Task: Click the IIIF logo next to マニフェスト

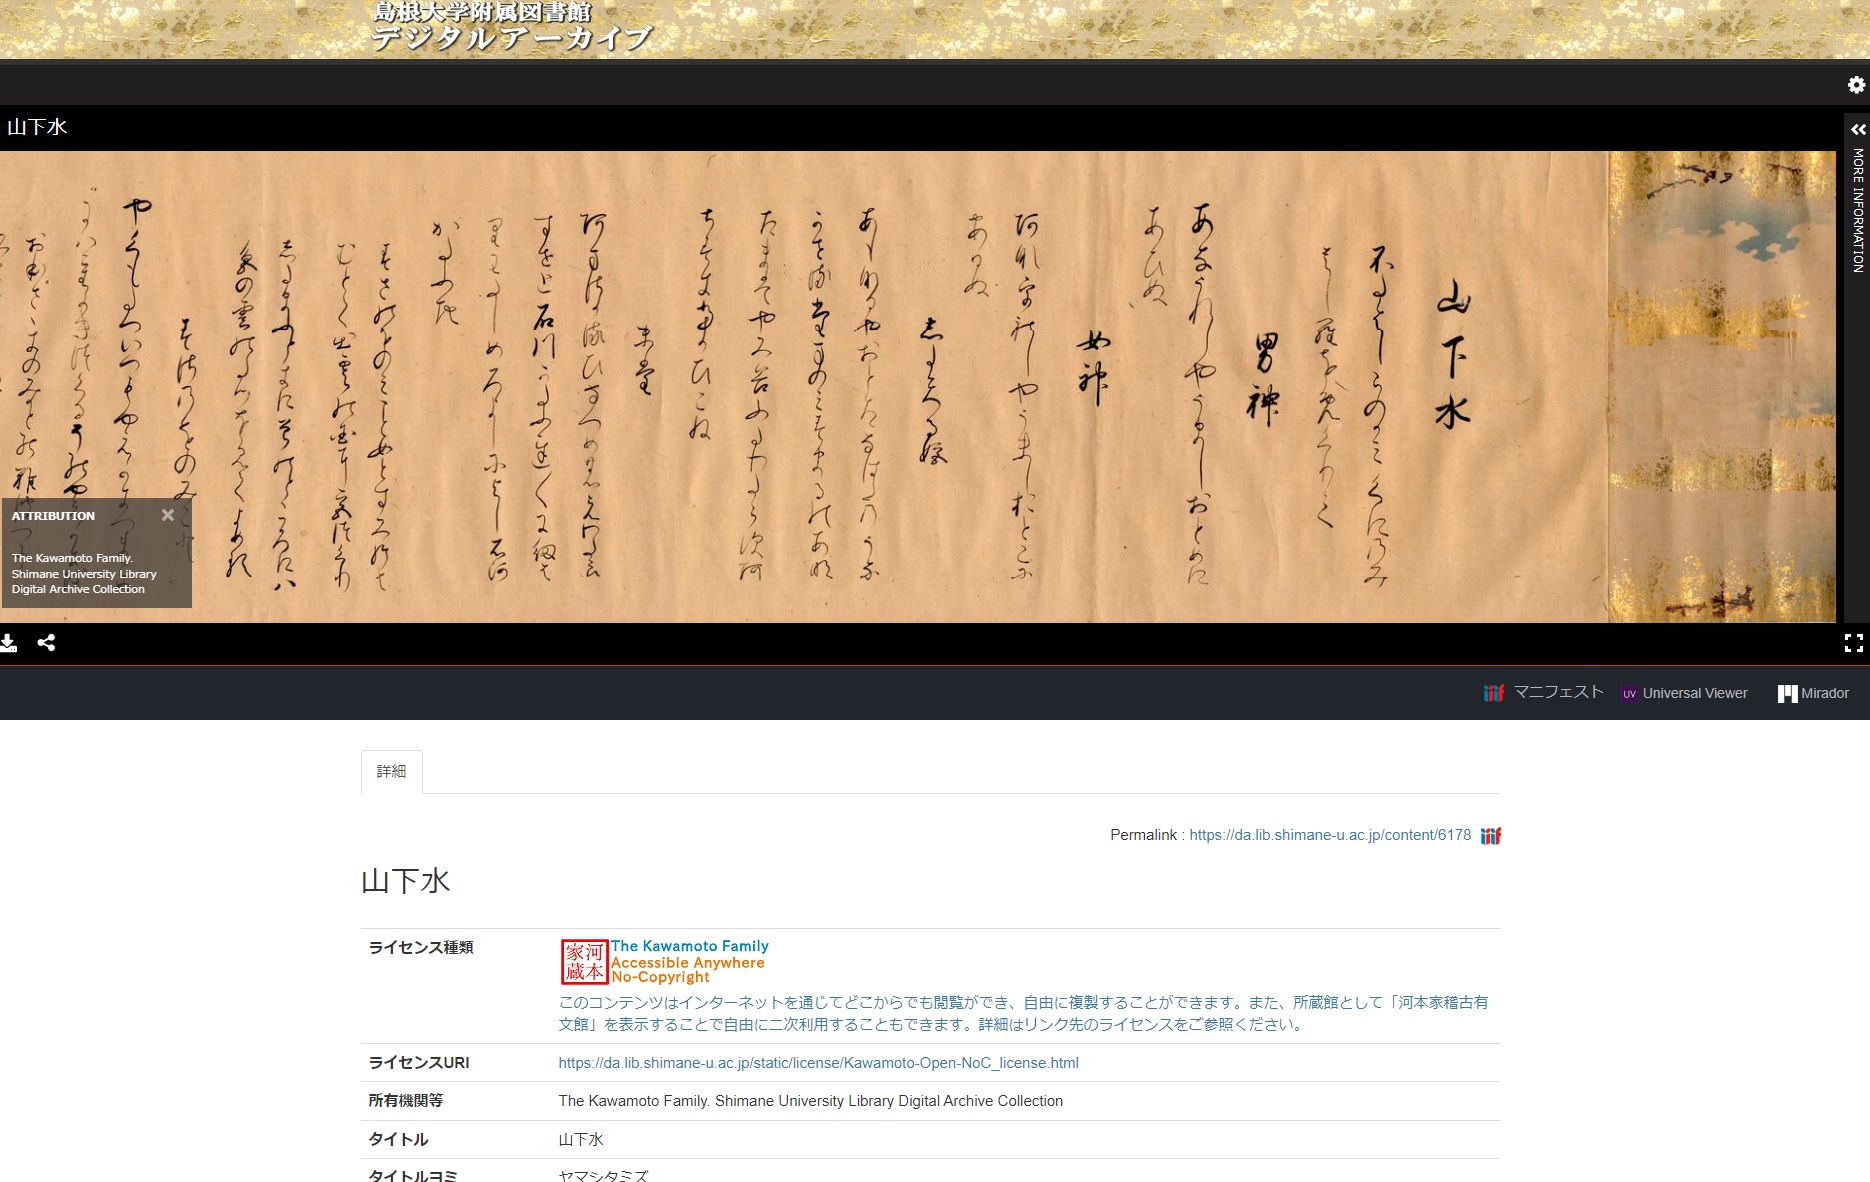Action: click(x=1494, y=693)
